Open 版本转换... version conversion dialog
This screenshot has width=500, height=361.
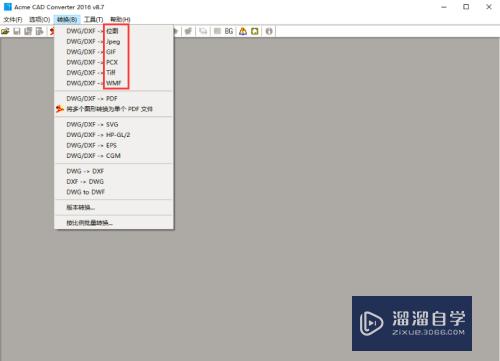tap(114, 207)
